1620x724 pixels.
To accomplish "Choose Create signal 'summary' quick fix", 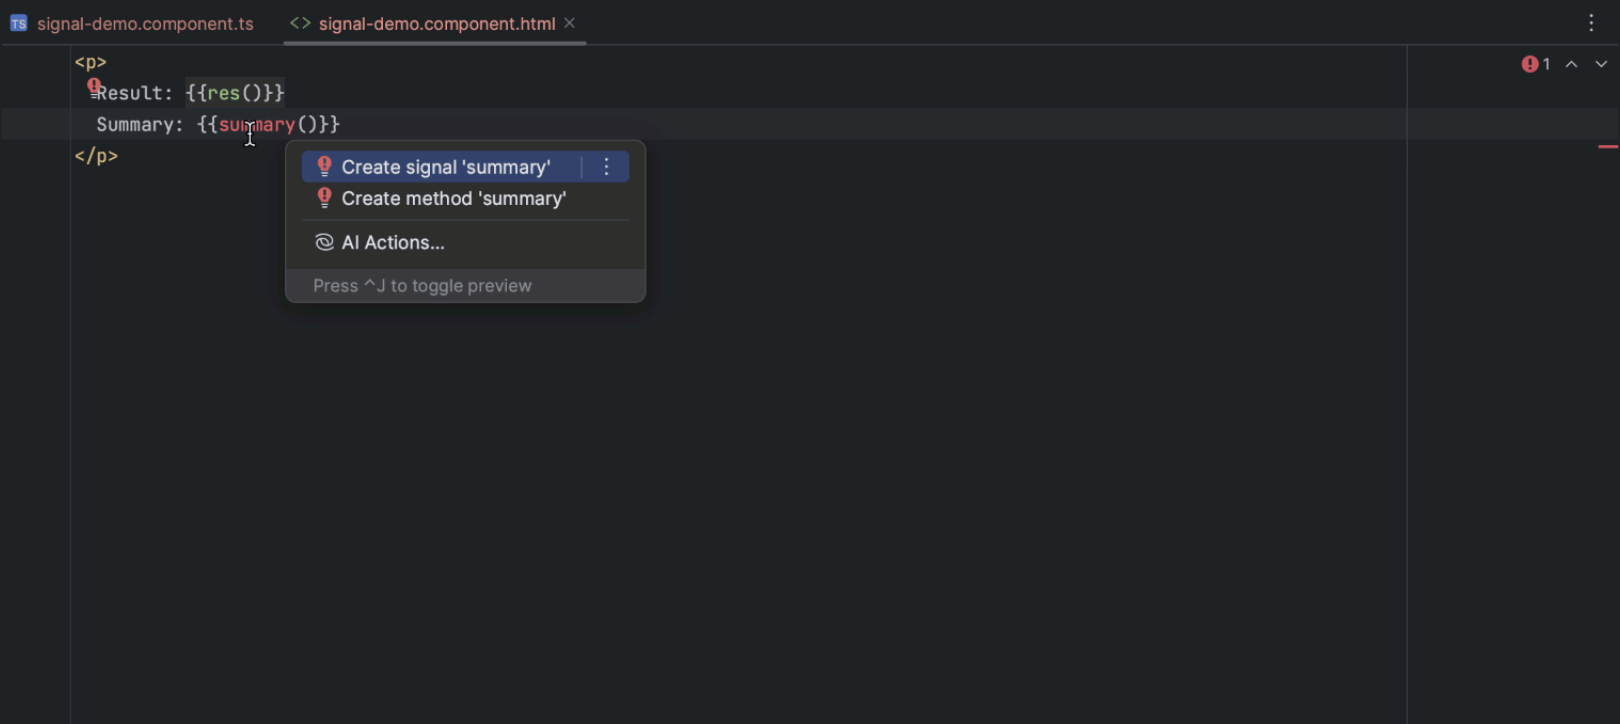I will point(445,167).
